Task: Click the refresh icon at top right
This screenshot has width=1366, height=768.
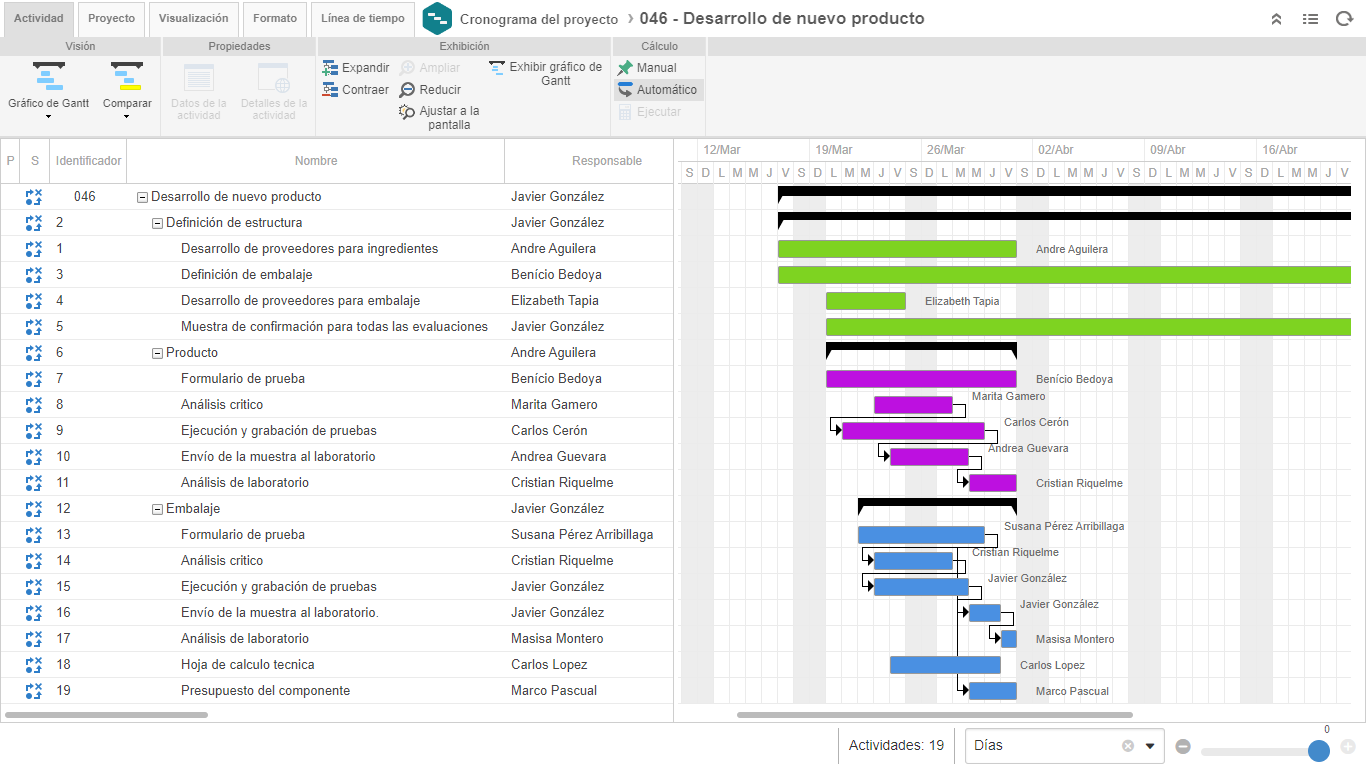Action: click(1344, 19)
